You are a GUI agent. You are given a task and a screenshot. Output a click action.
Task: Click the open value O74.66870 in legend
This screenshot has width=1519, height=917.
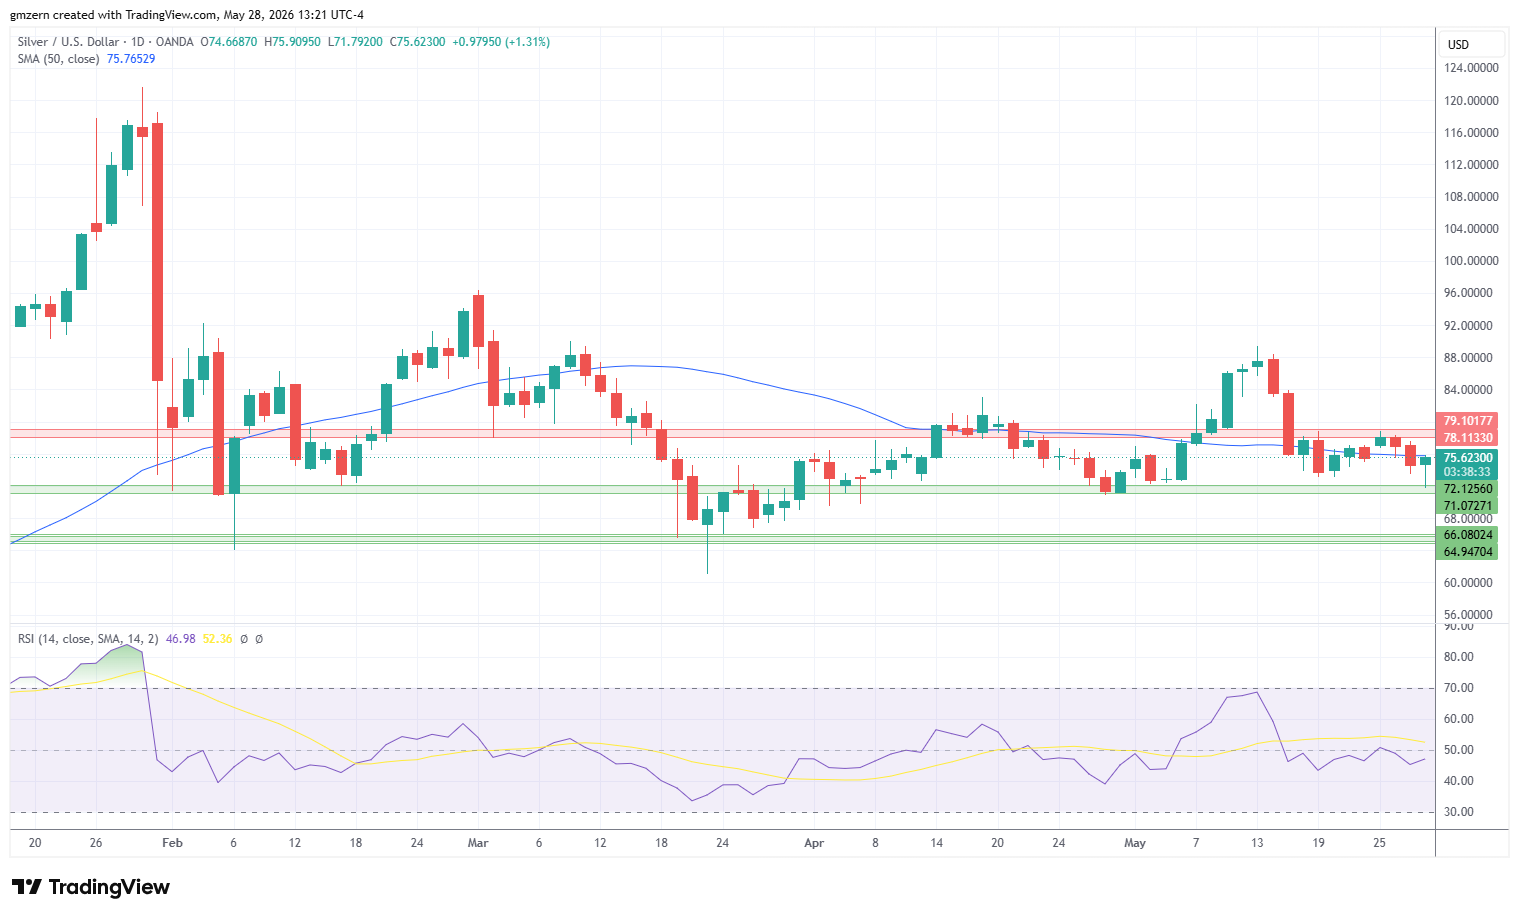tap(229, 42)
